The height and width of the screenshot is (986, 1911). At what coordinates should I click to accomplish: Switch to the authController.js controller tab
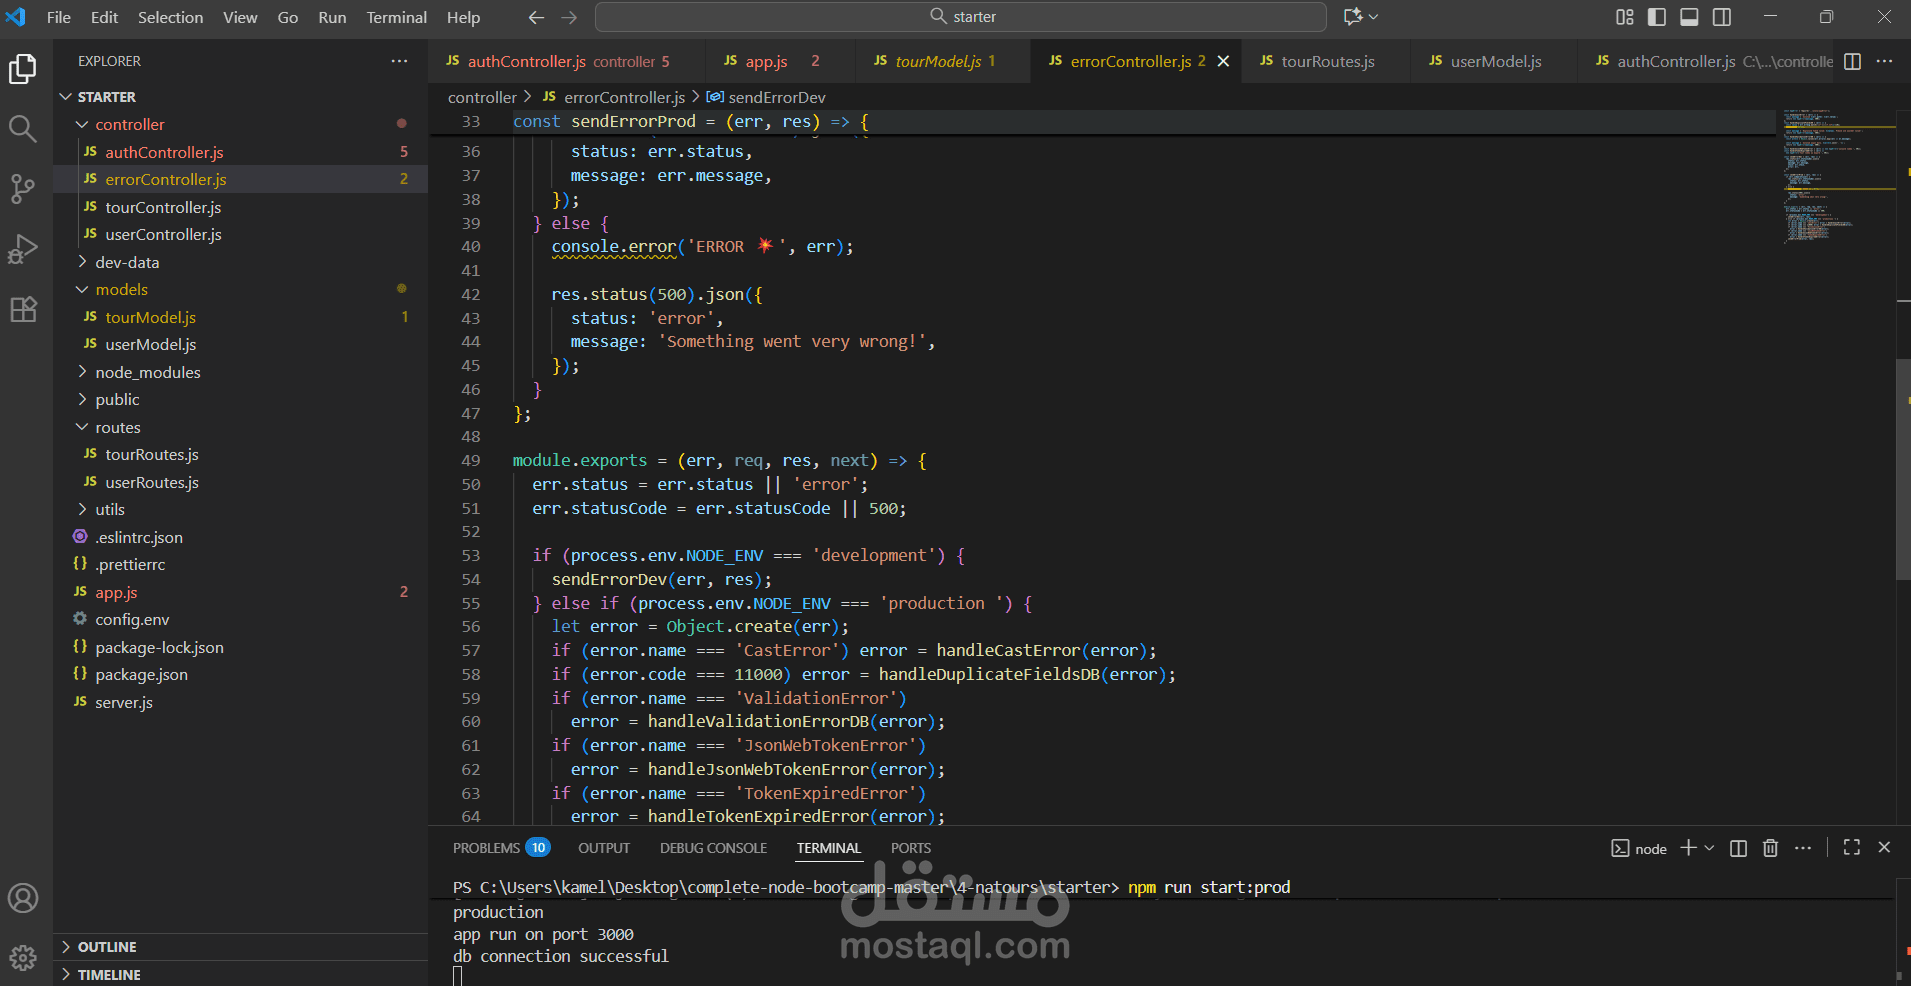[x=566, y=61]
